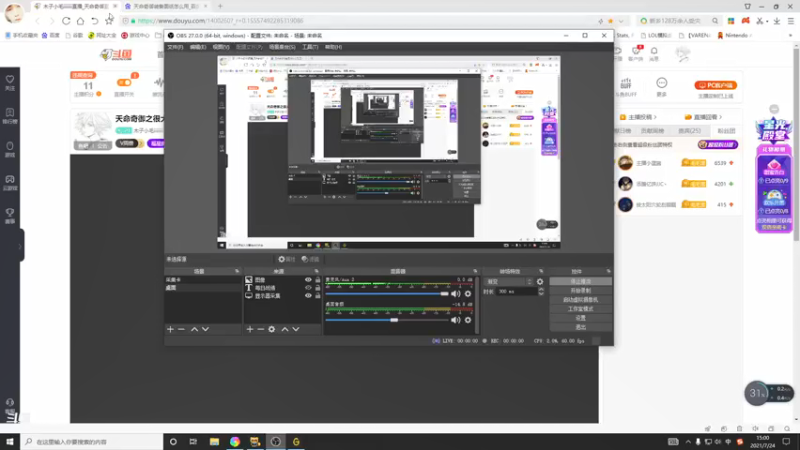This screenshot has height=450, width=800.
Task: Click the Exit button in OBS Controls
Action: click(x=581, y=328)
